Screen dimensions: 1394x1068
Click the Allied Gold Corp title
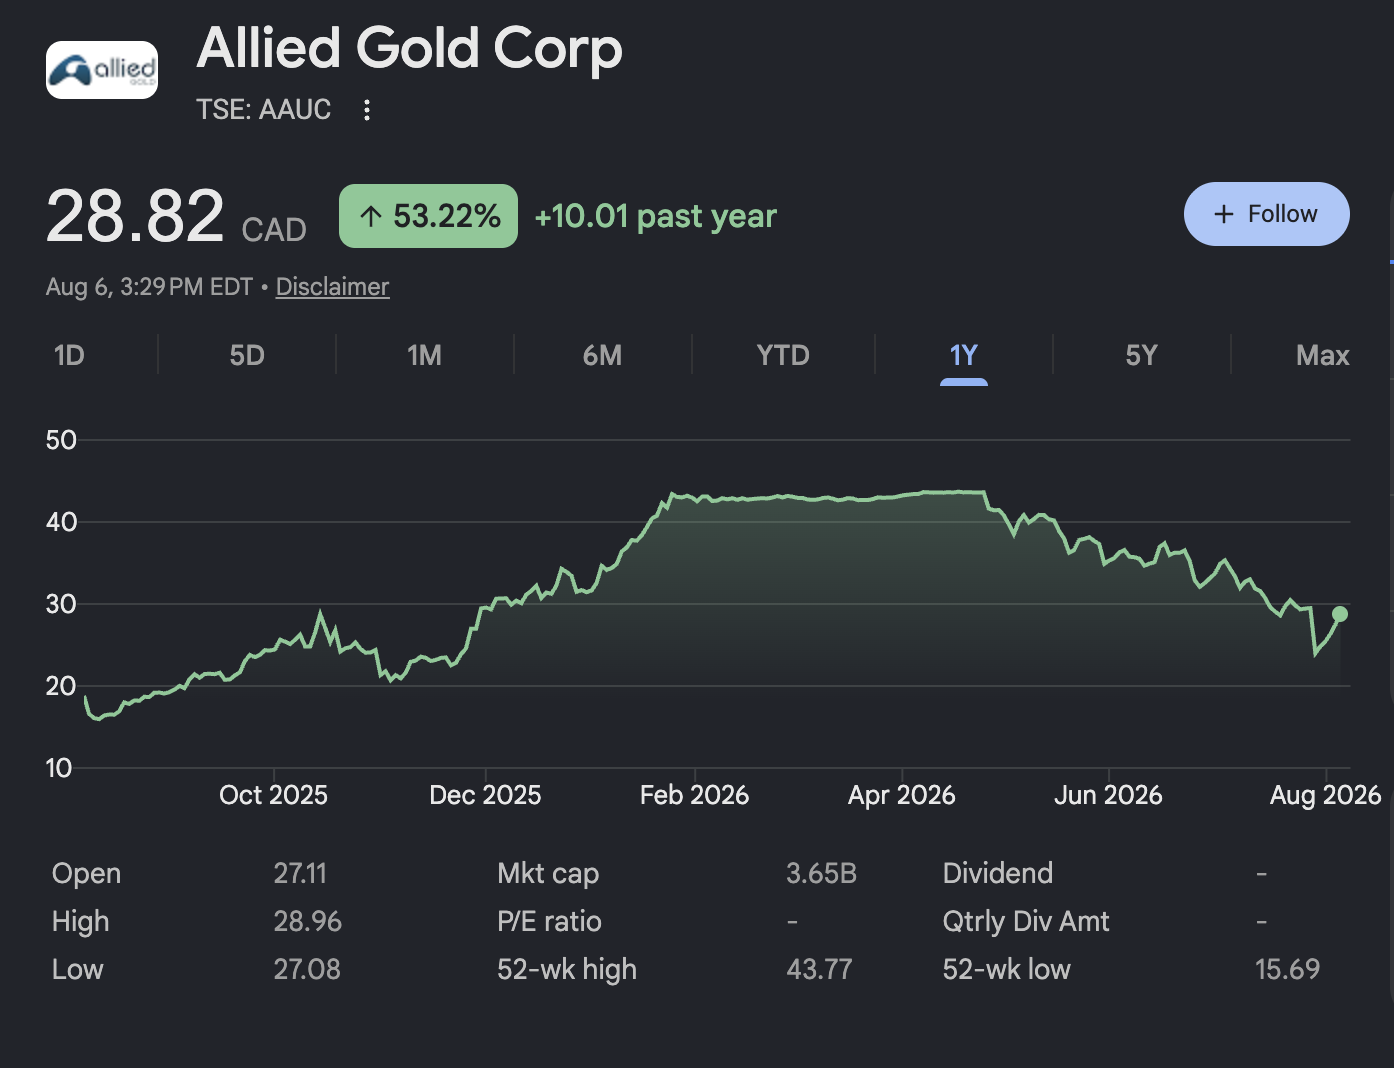pyautogui.click(x=409, y=49)
